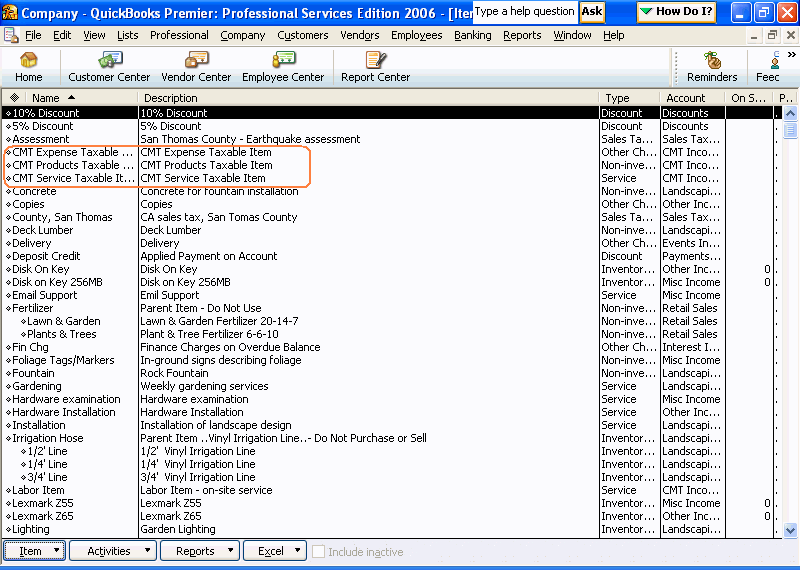Open the Vendor Center
Viewport: 800px width, 570px height.
pos(196,67)
